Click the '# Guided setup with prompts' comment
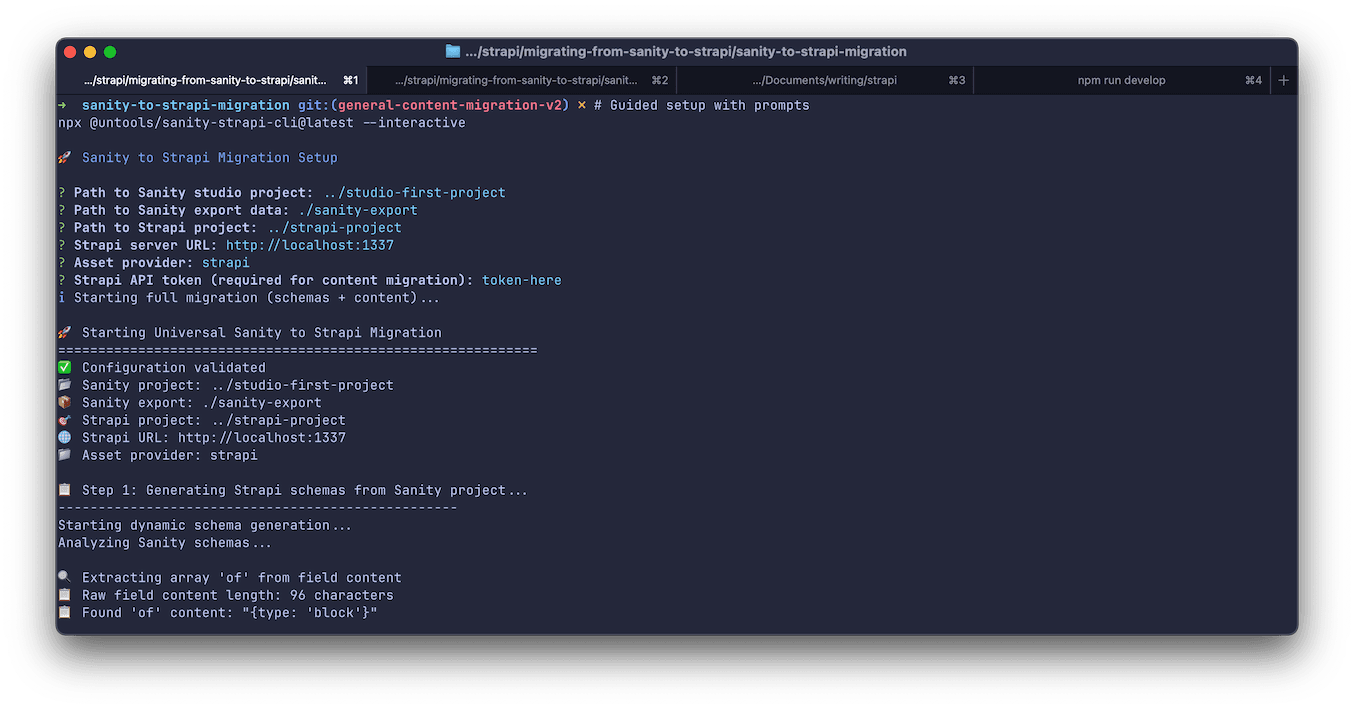 pyautogui.click(x=702, y=105)
